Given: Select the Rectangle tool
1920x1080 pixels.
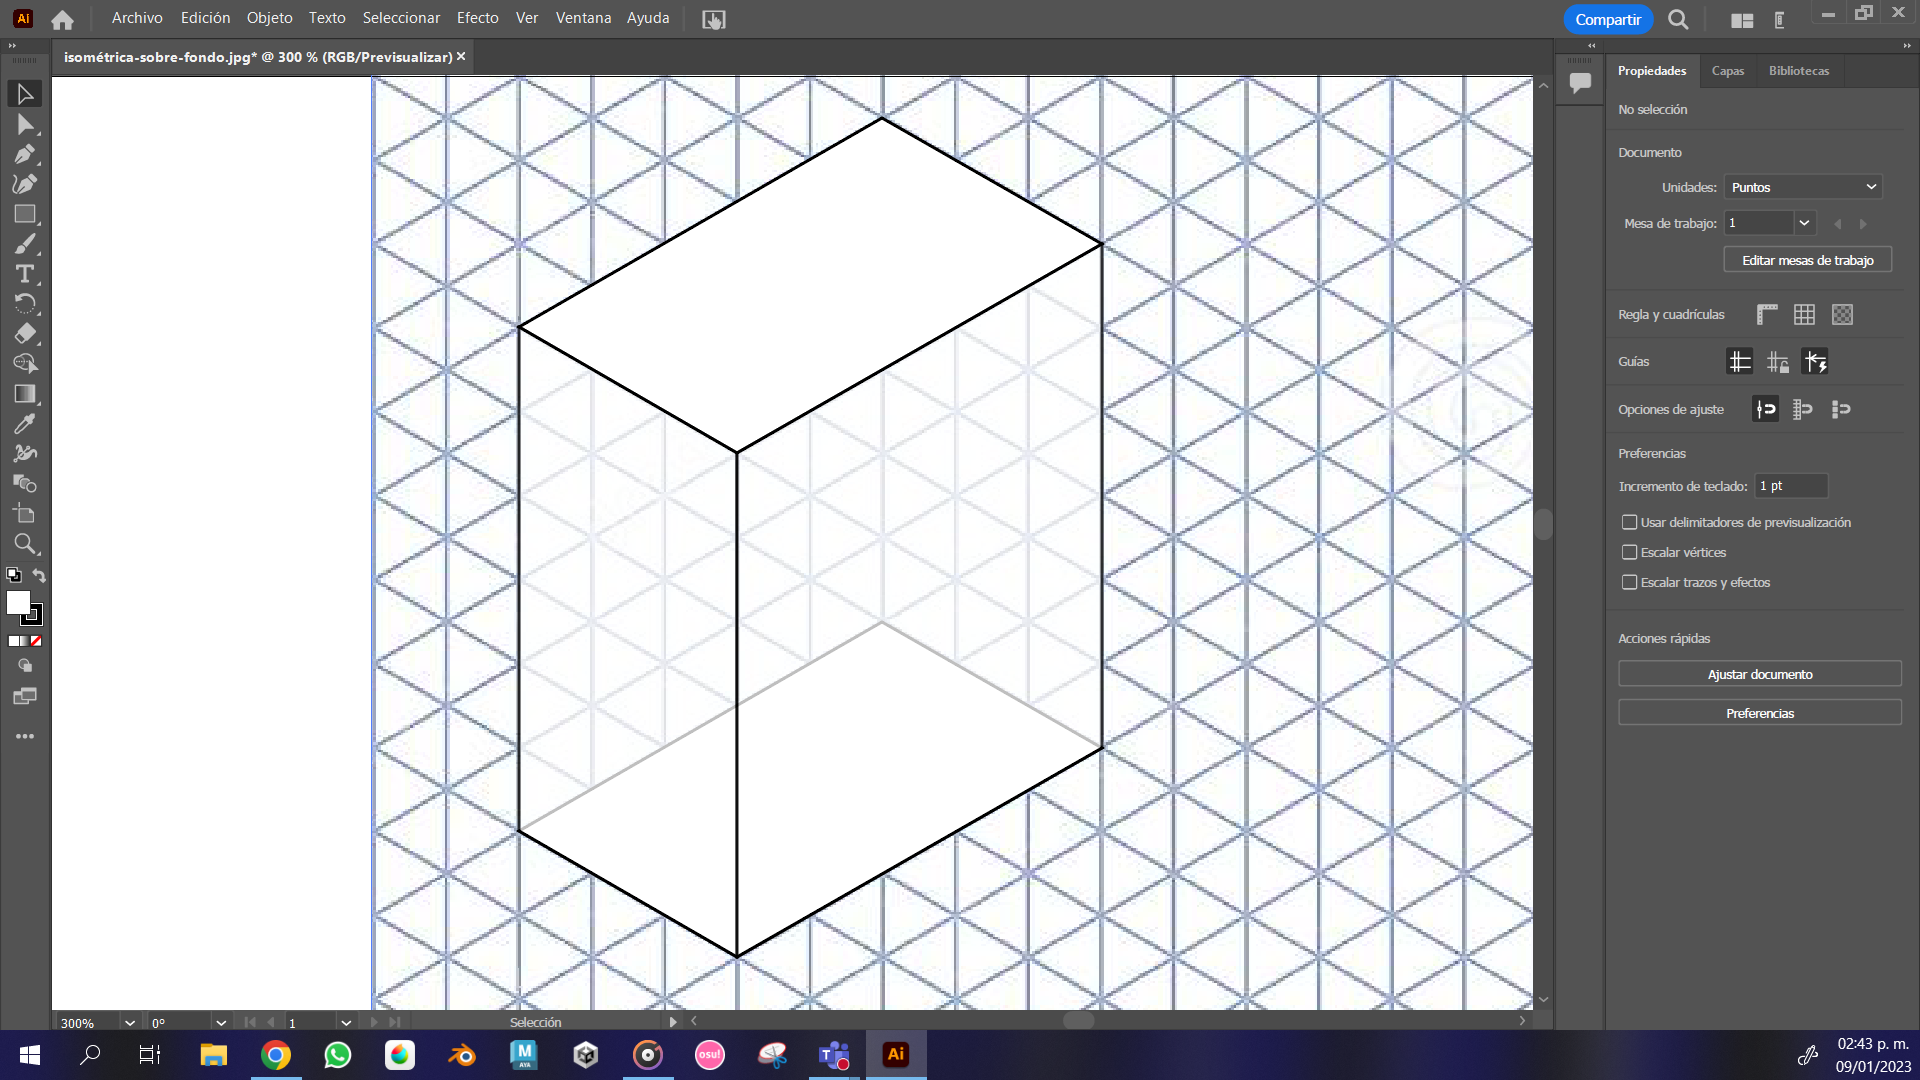Looking at the screenshot, I should pos(25,214).
